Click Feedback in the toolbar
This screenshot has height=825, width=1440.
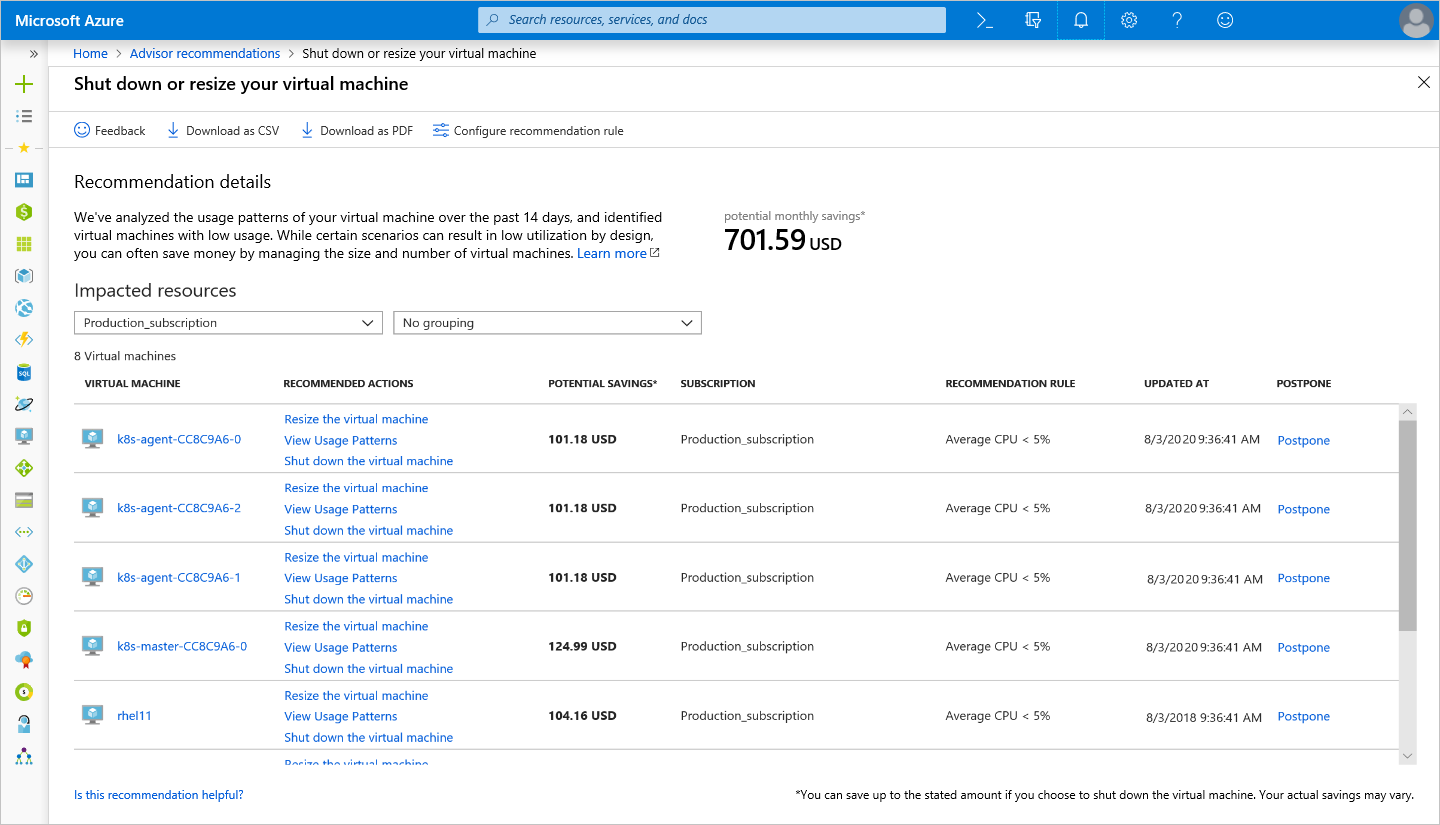point(110,131)
